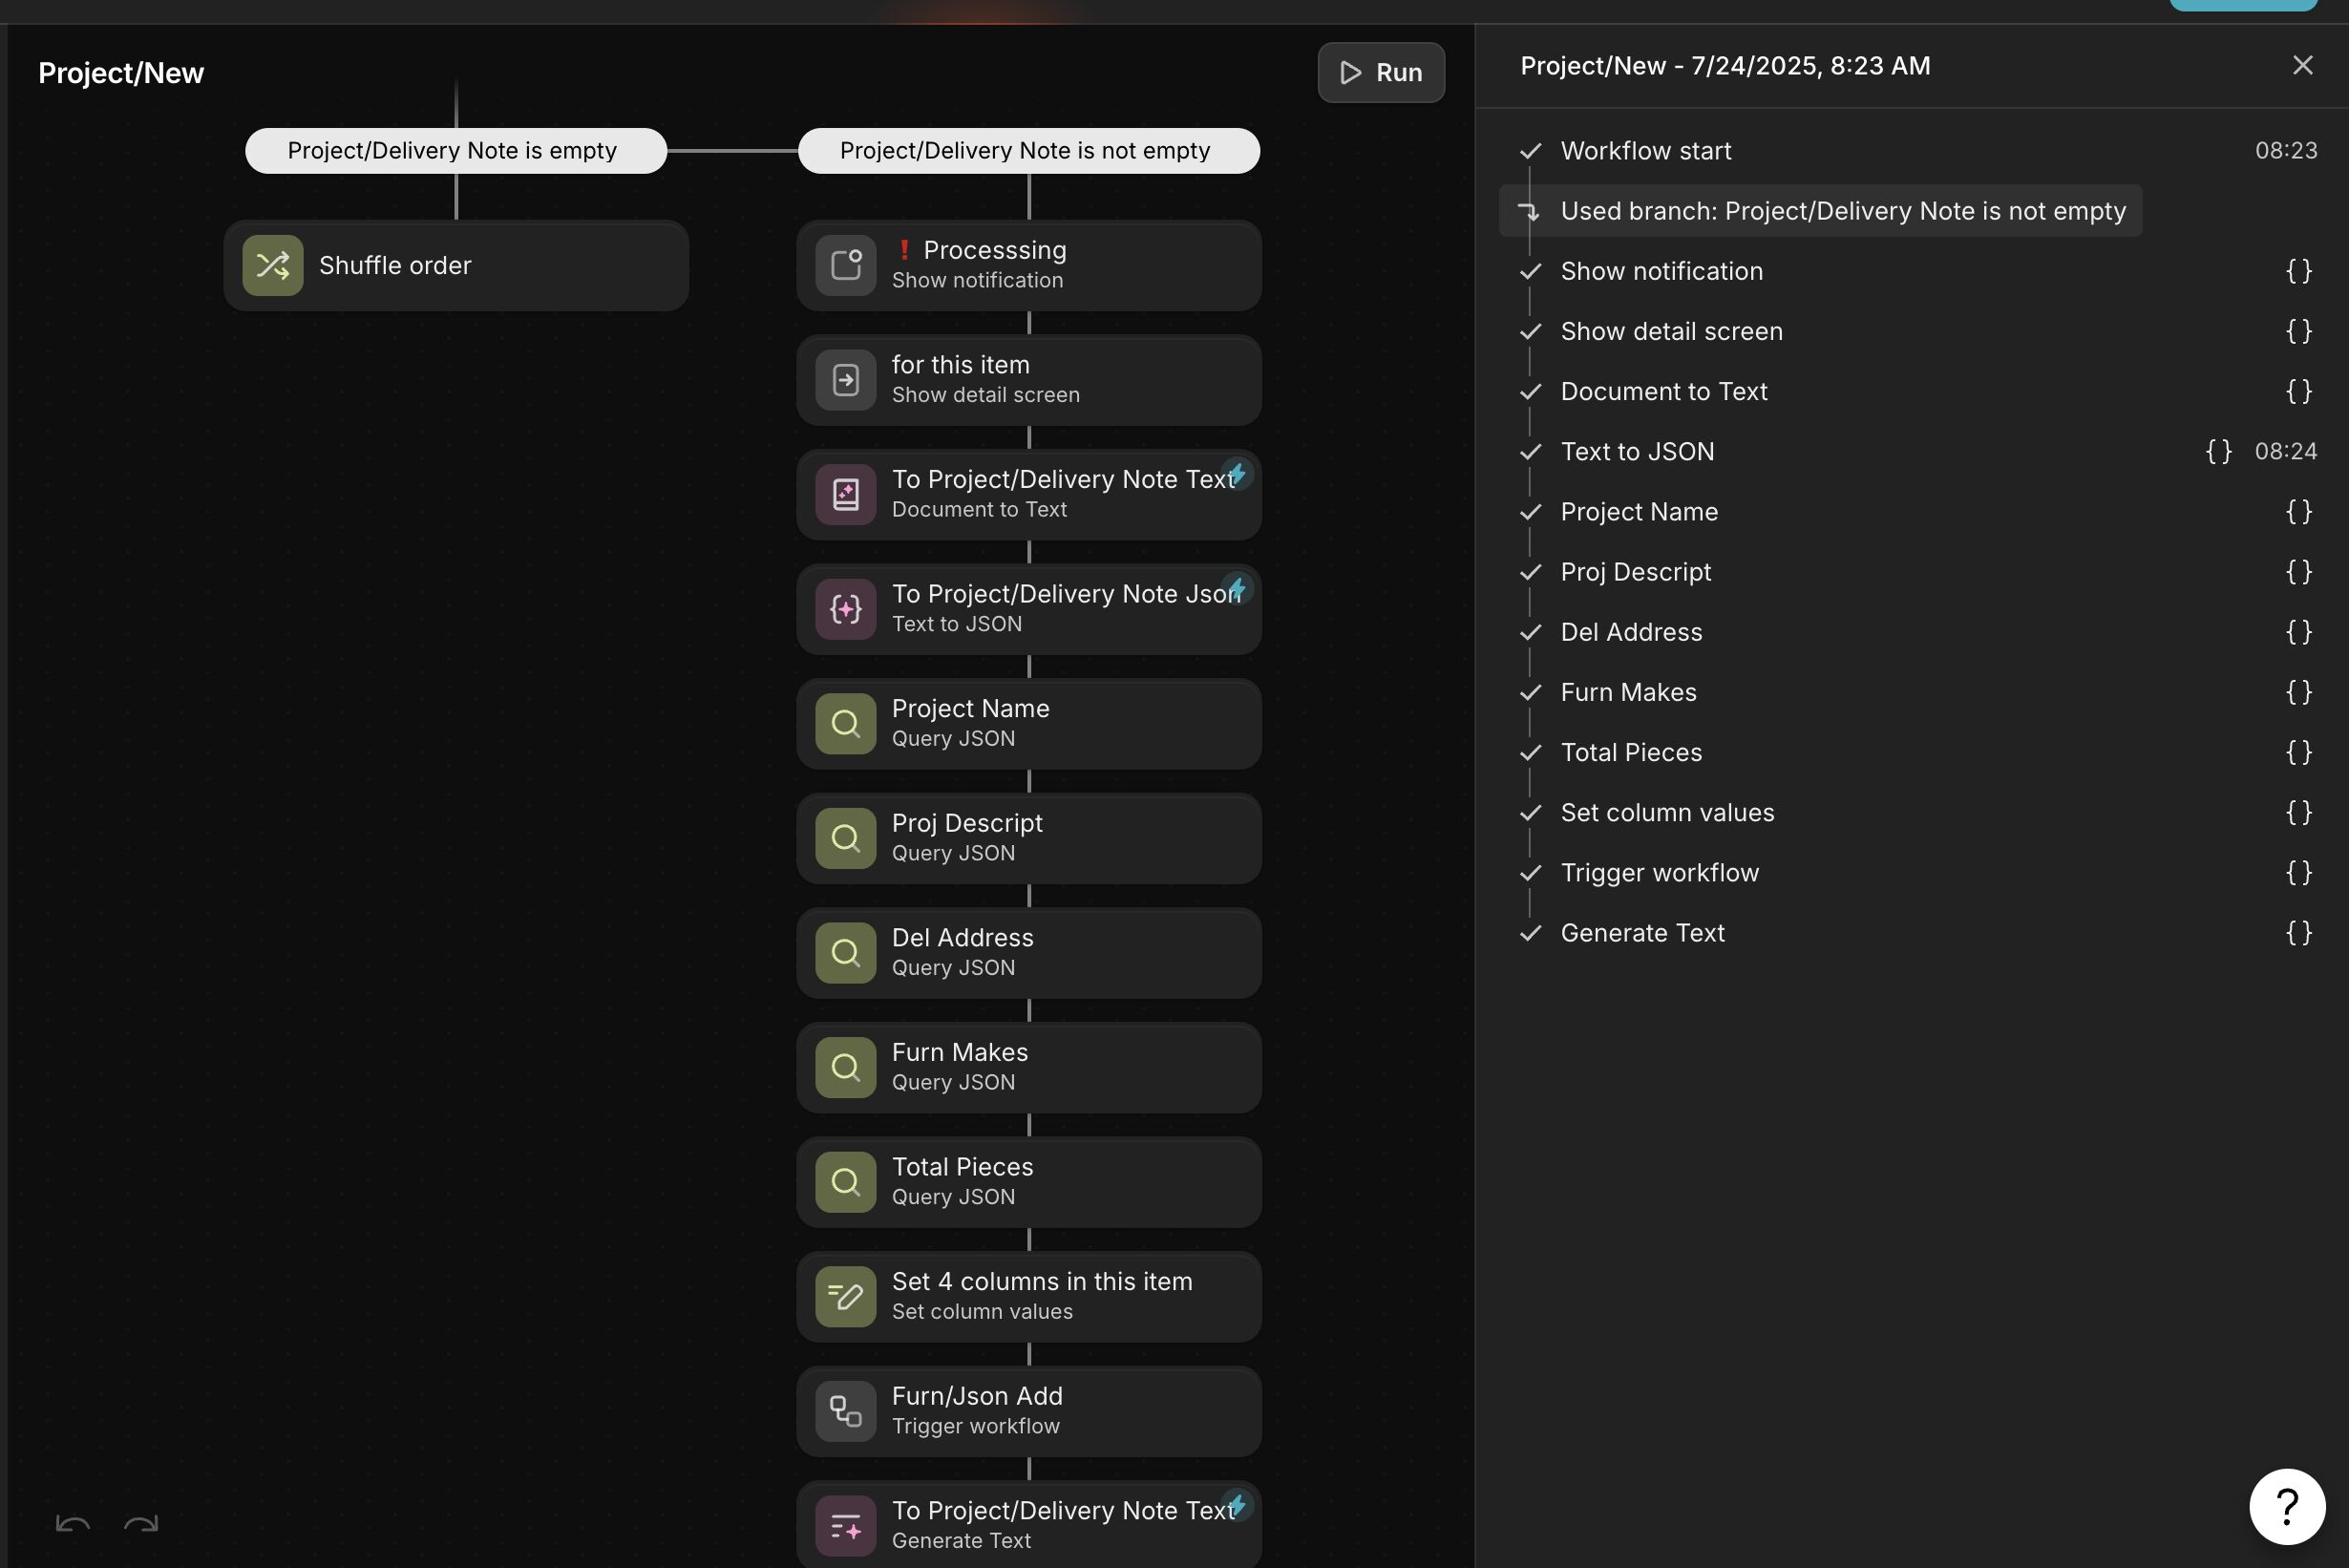Select the Project/Delivery Note is not empty branch
The height and width of the screenshot is (1568, 2349).
pyautogui.click(x=1028, y=150)
